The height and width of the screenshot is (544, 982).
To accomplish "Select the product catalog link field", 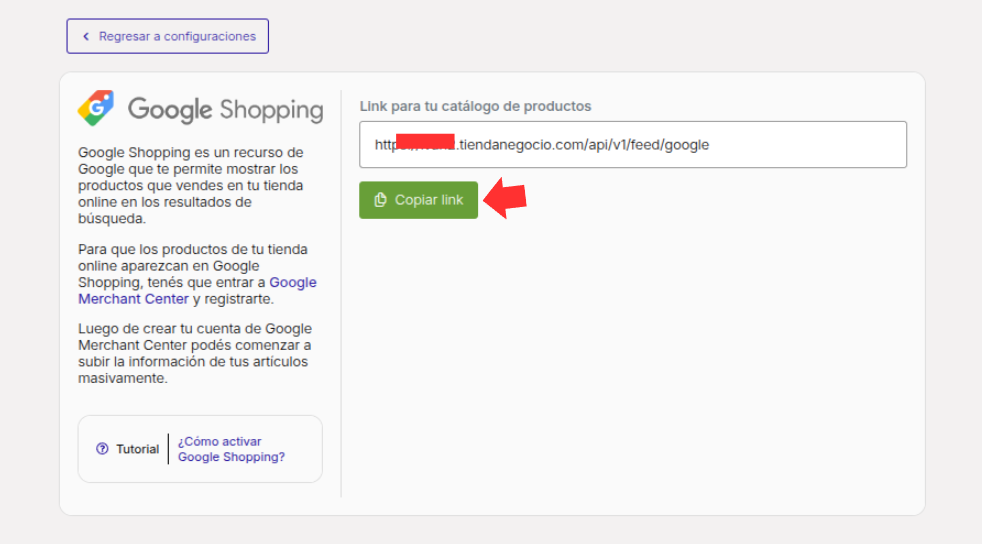I will [x=633, y=145].
